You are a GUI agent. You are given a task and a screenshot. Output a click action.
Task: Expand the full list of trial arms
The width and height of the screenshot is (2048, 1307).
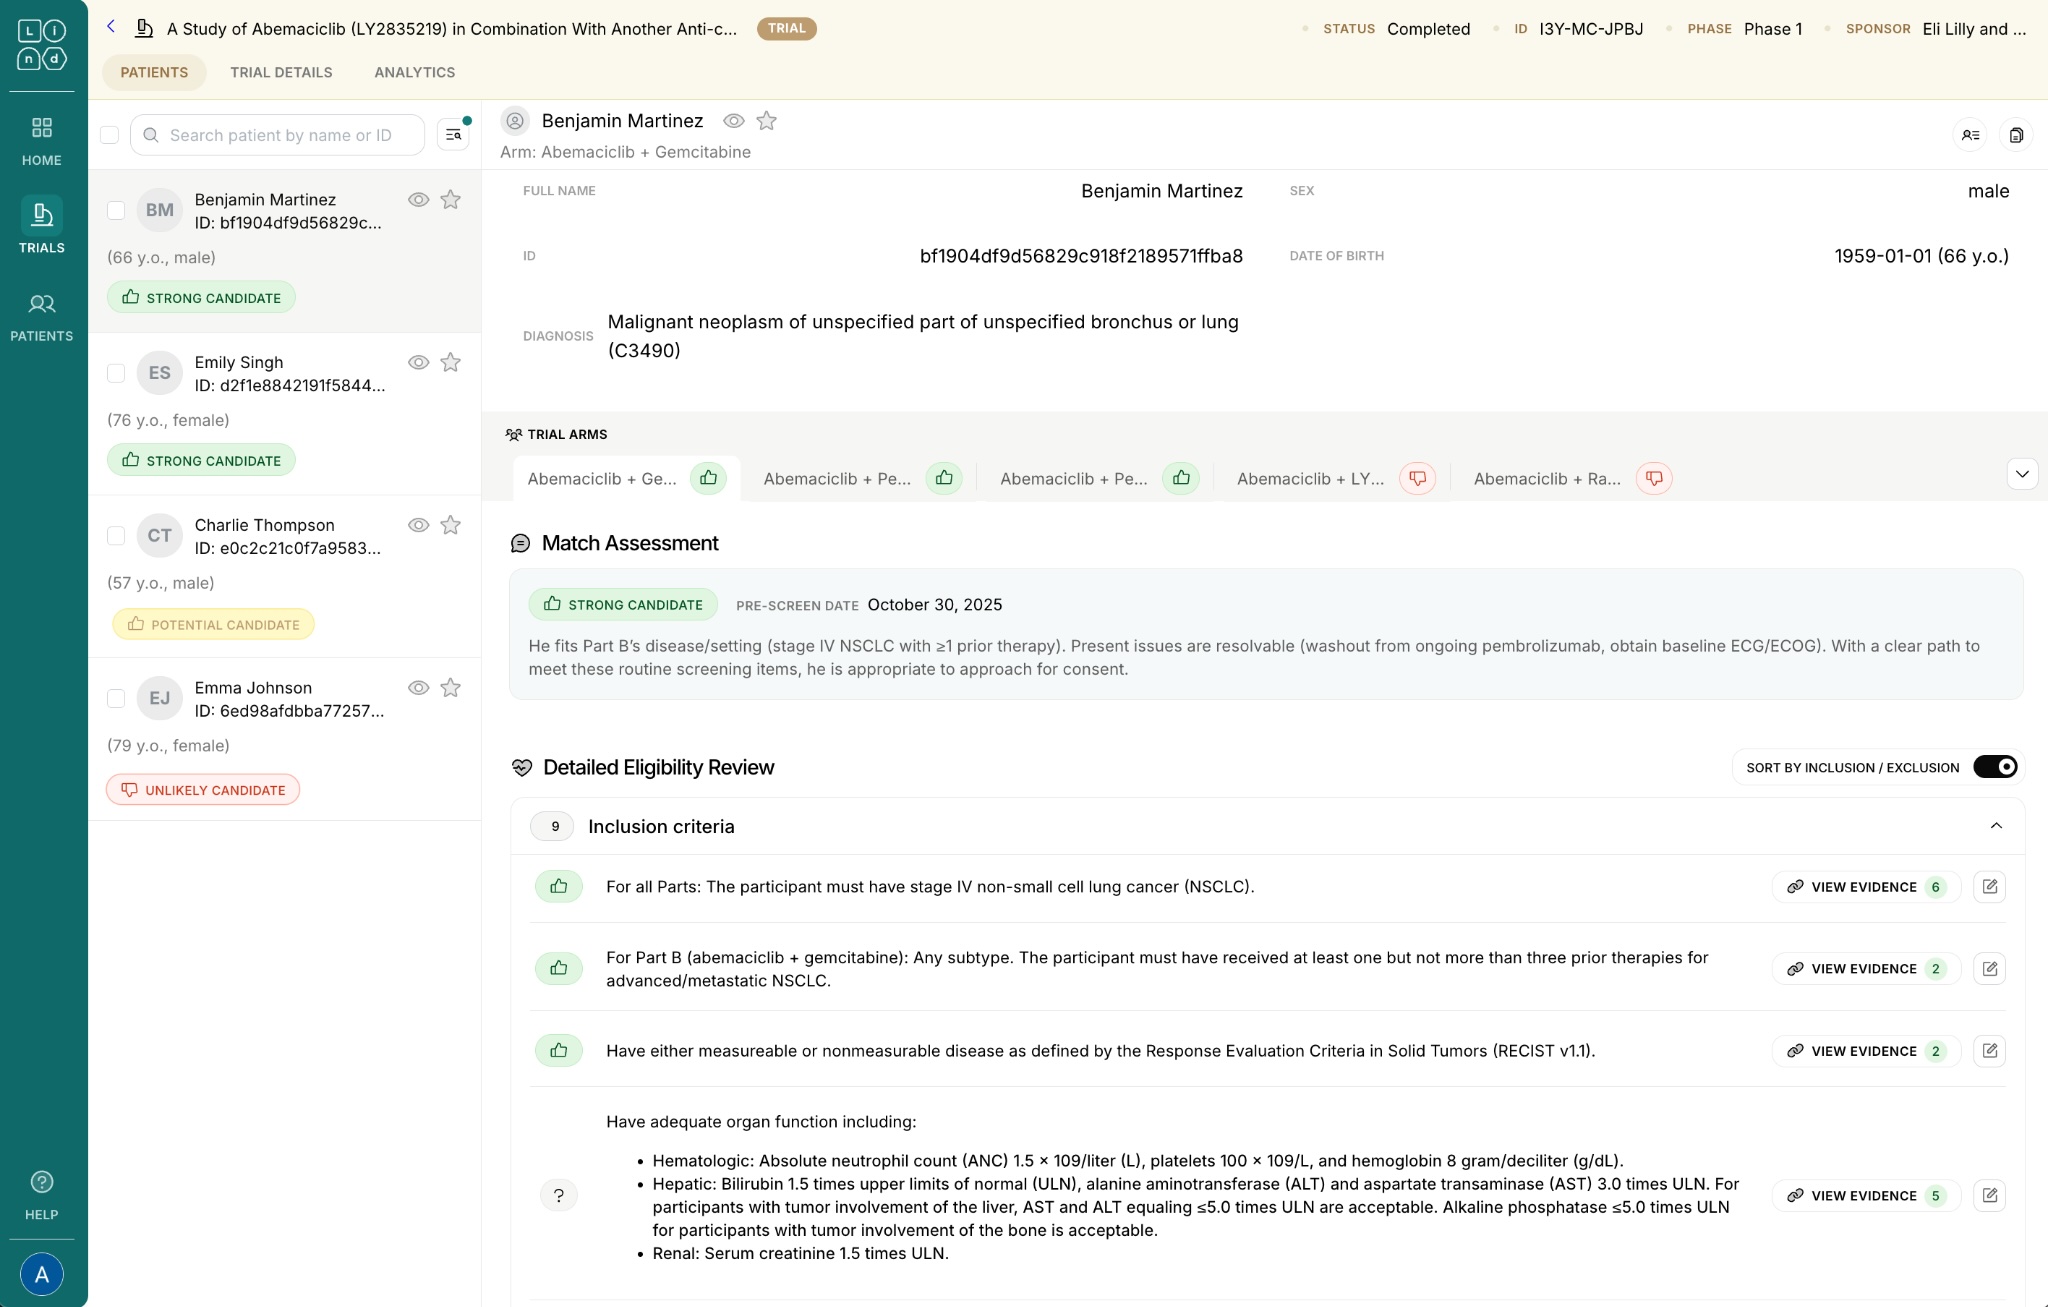point(2022,473)
